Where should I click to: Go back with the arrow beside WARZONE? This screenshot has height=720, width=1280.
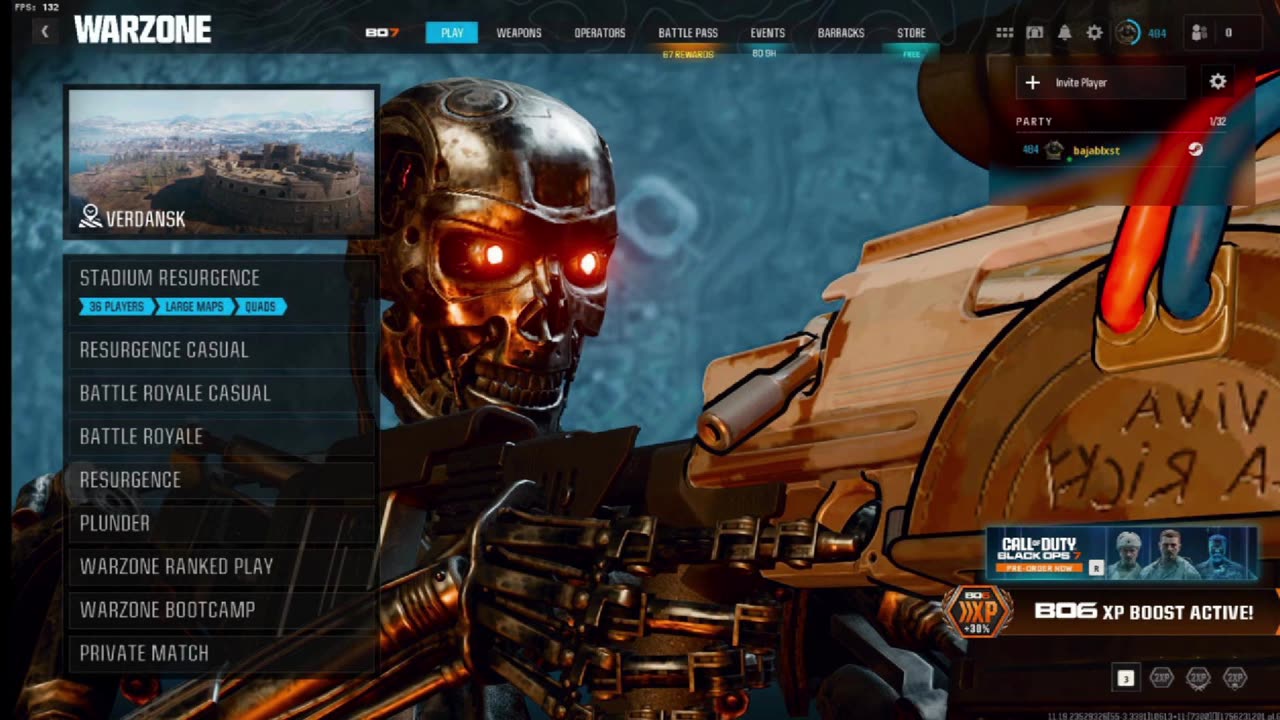(x=44, y=32)
